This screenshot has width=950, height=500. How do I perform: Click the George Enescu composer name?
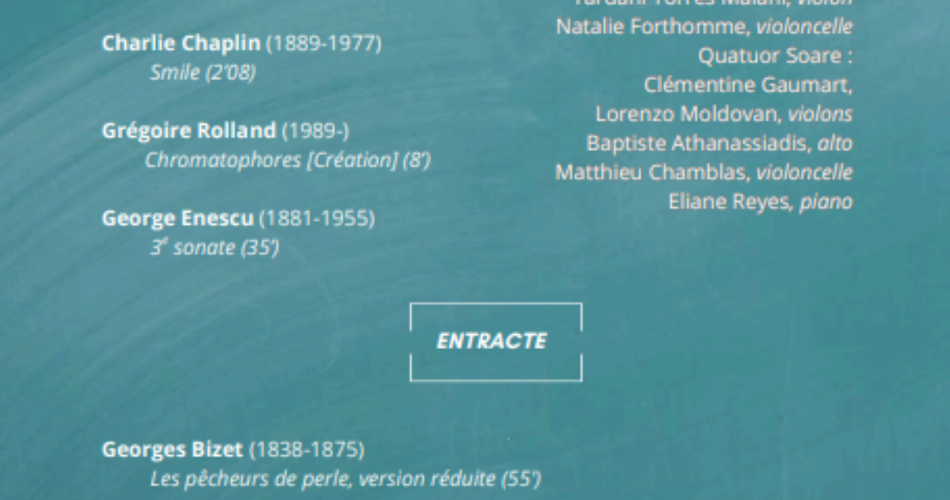tap(178, 218)
